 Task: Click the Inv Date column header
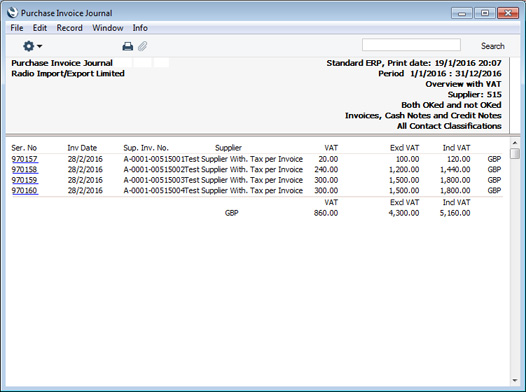click(x=82, y=148)
